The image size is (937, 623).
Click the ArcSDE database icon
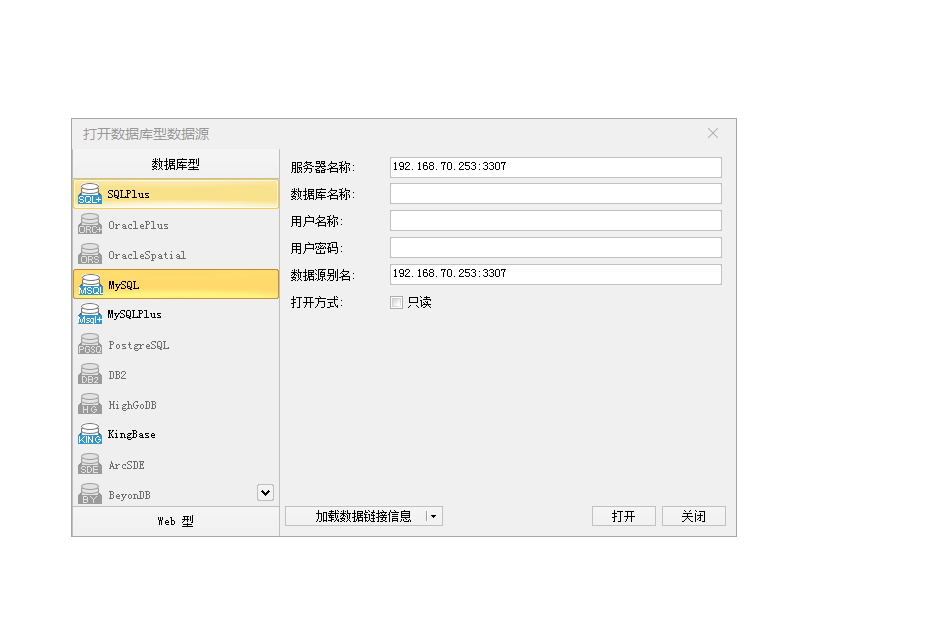coord(90,464)
